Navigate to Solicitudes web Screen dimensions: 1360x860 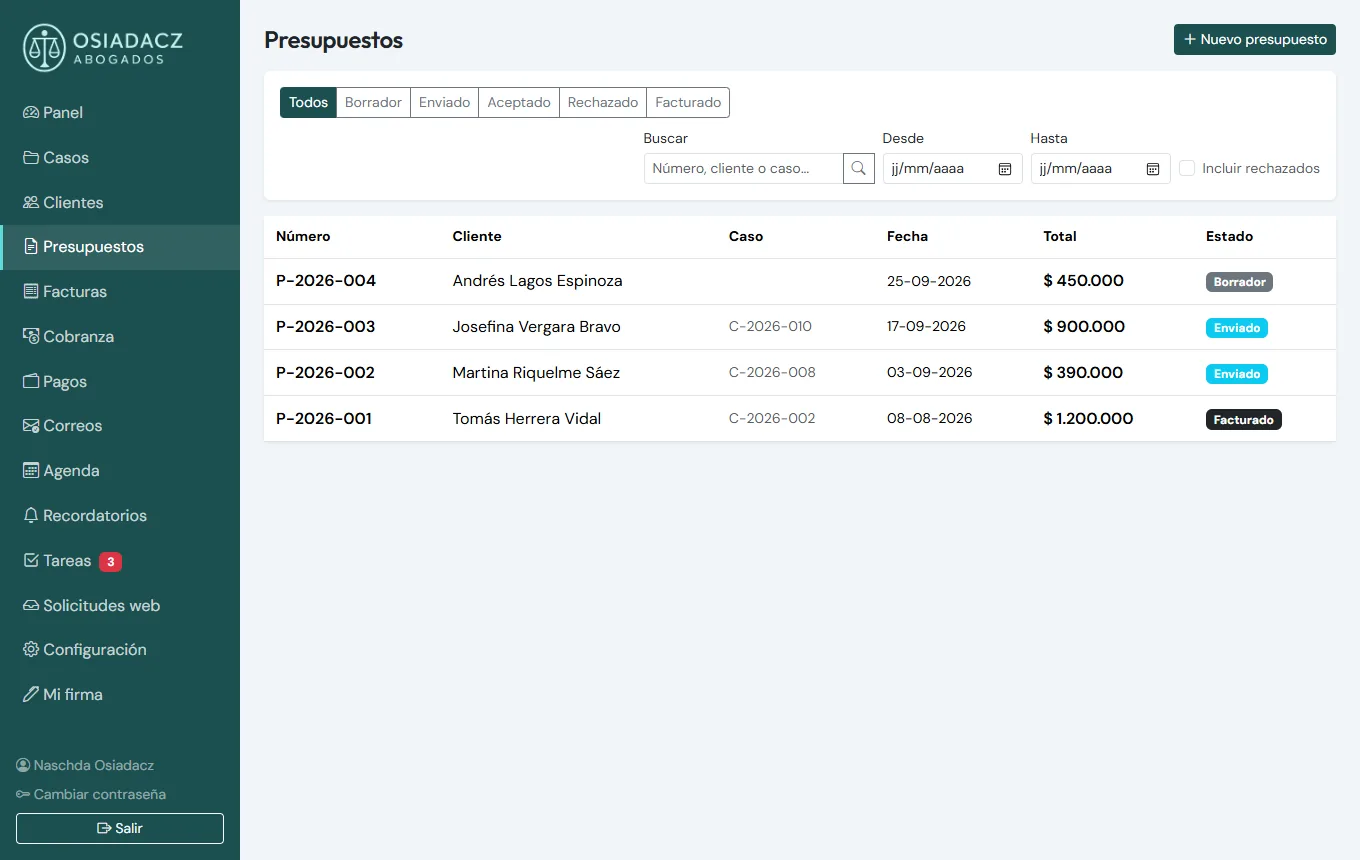coord(120,606)
